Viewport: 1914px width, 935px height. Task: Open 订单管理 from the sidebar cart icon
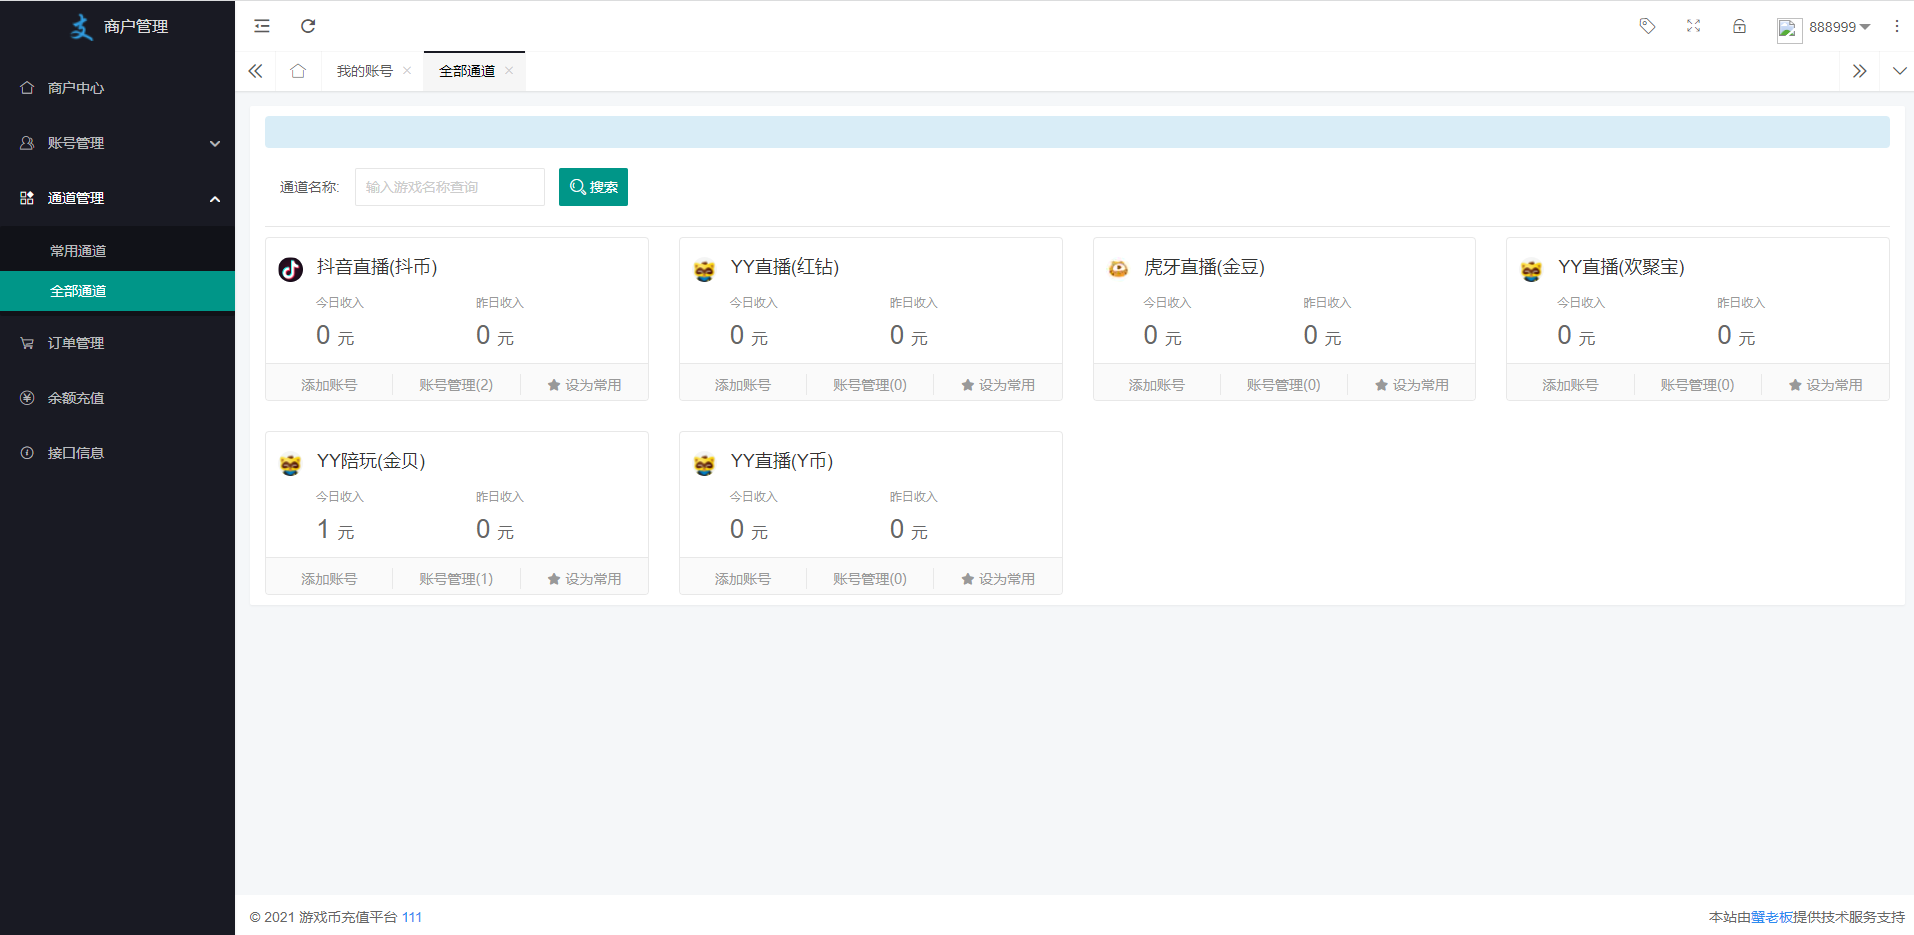74,342
